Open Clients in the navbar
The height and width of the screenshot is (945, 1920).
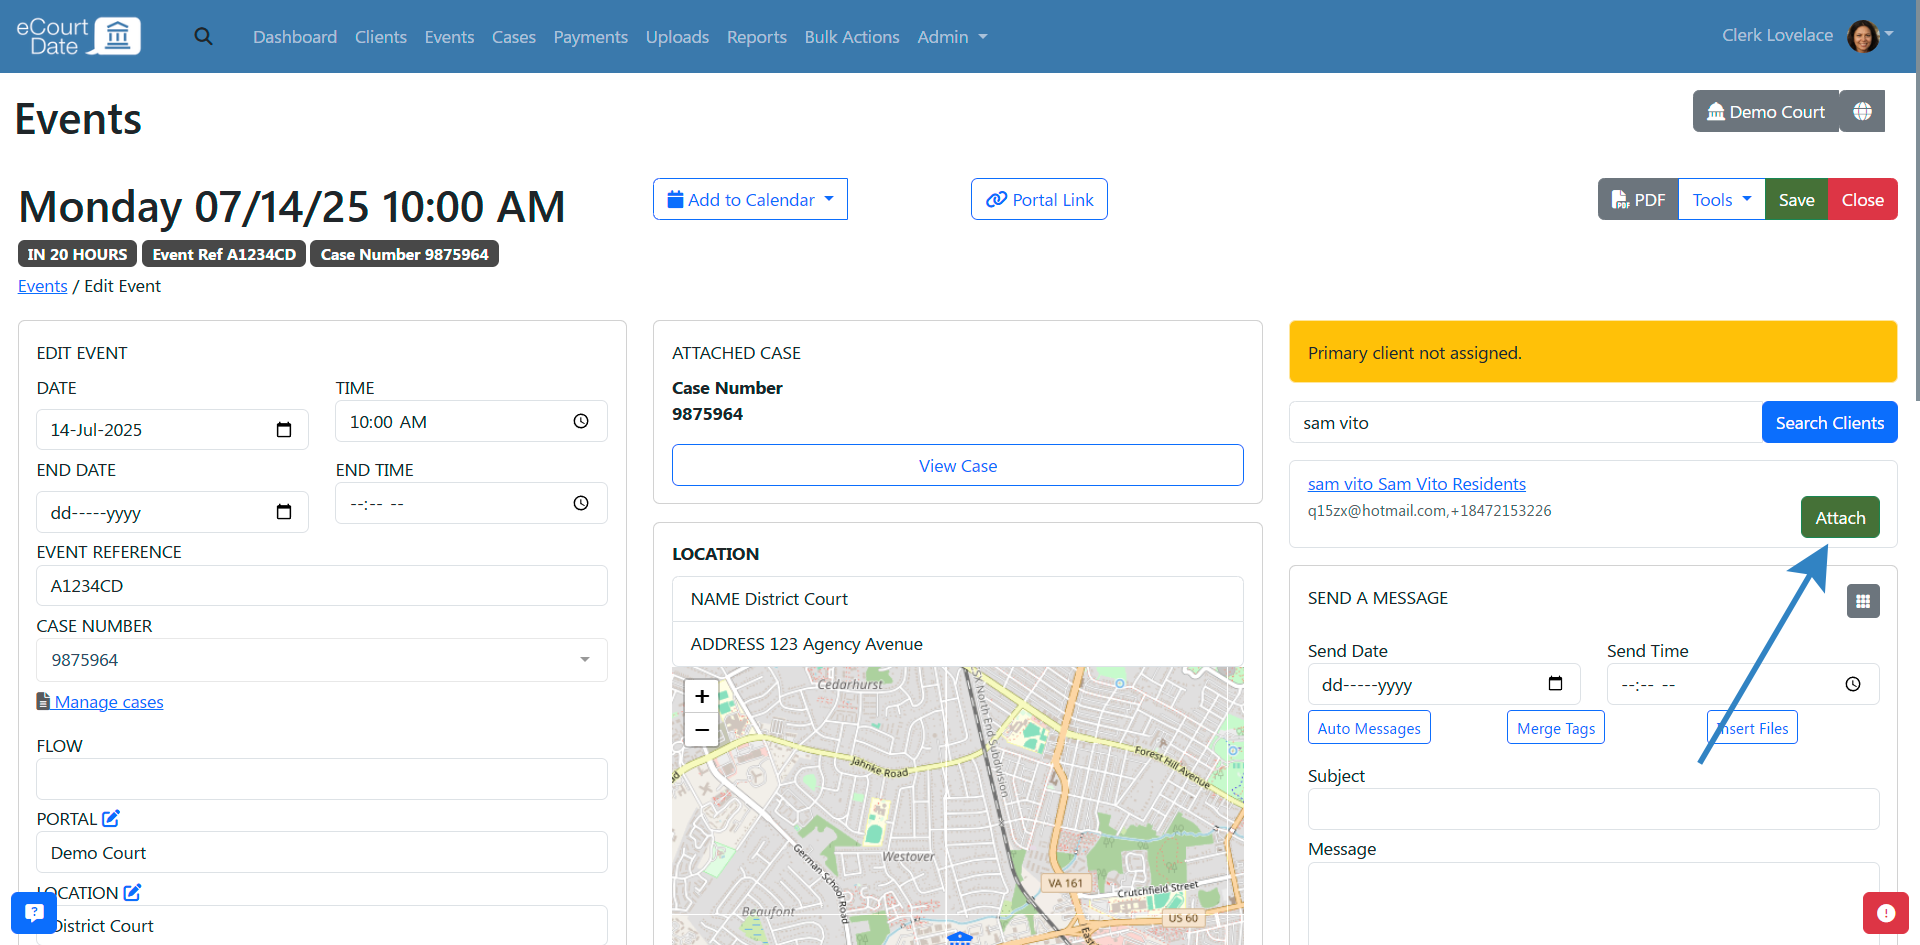coord(381,37)
